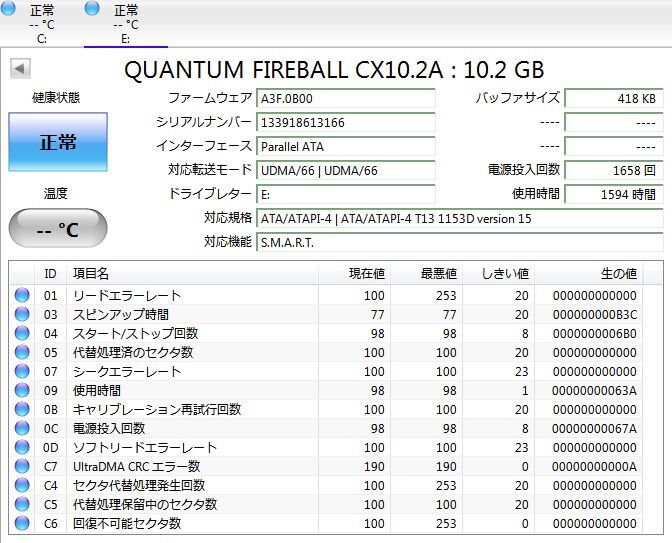This screenshot has height=543, width=672.
Task: Select the 回復不可能セクタ数 attribute name
Action: pos(127,523)
